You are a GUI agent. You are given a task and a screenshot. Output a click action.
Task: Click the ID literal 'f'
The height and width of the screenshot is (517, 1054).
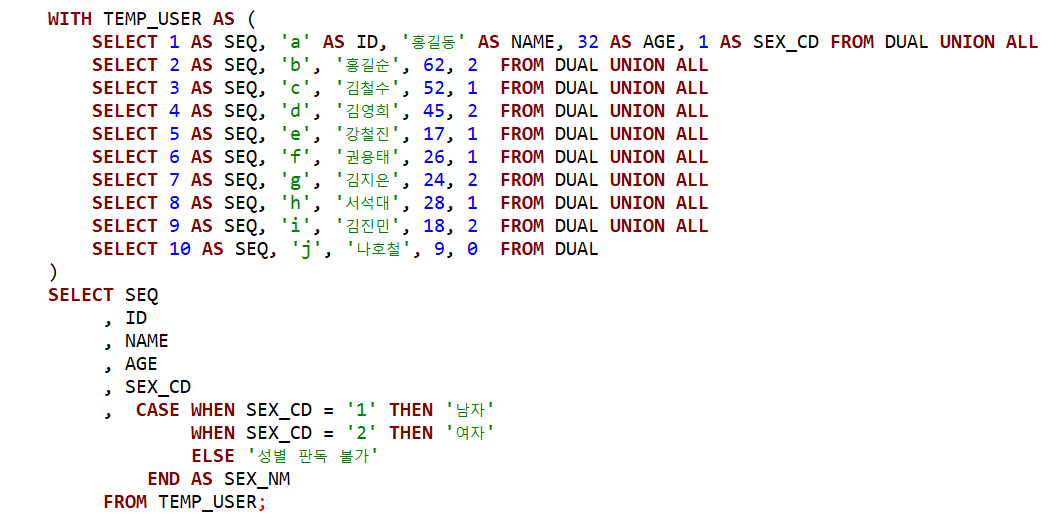coord(294,157)
